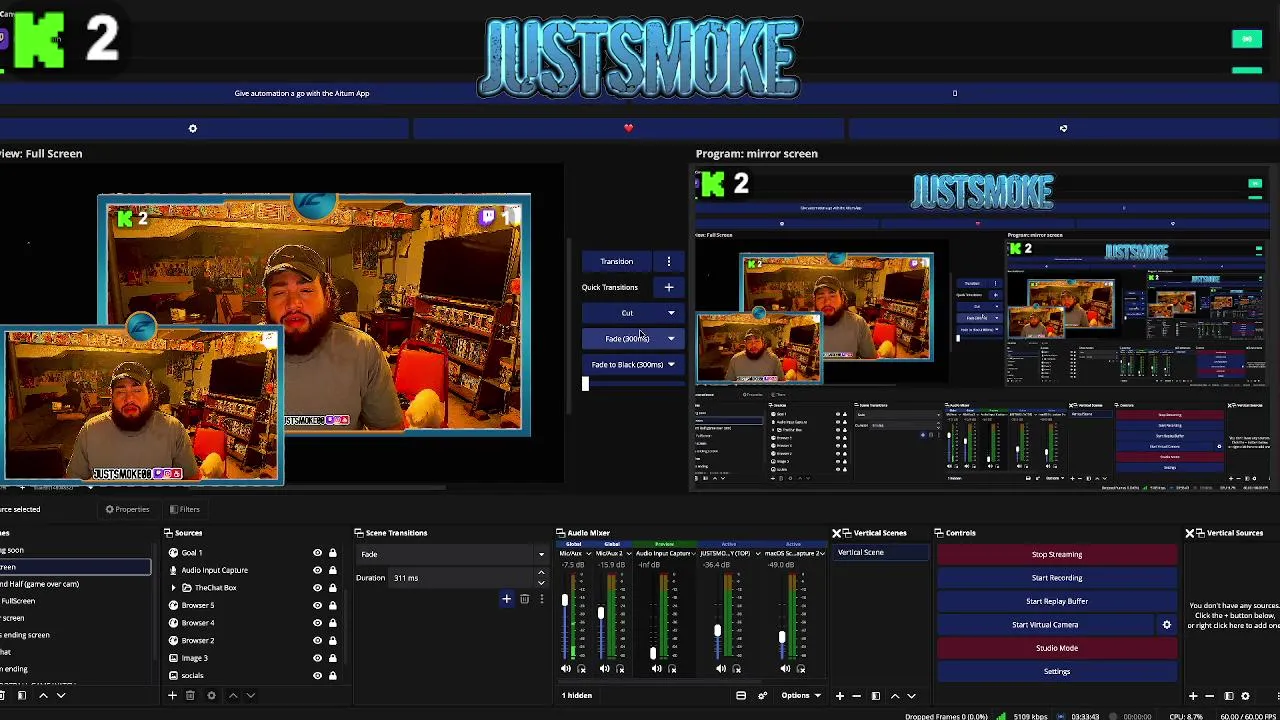Toggle the Audio Mixer layout icon
Image resolution: width=1280 pixels, height=720 pixels.
point(741,696)
